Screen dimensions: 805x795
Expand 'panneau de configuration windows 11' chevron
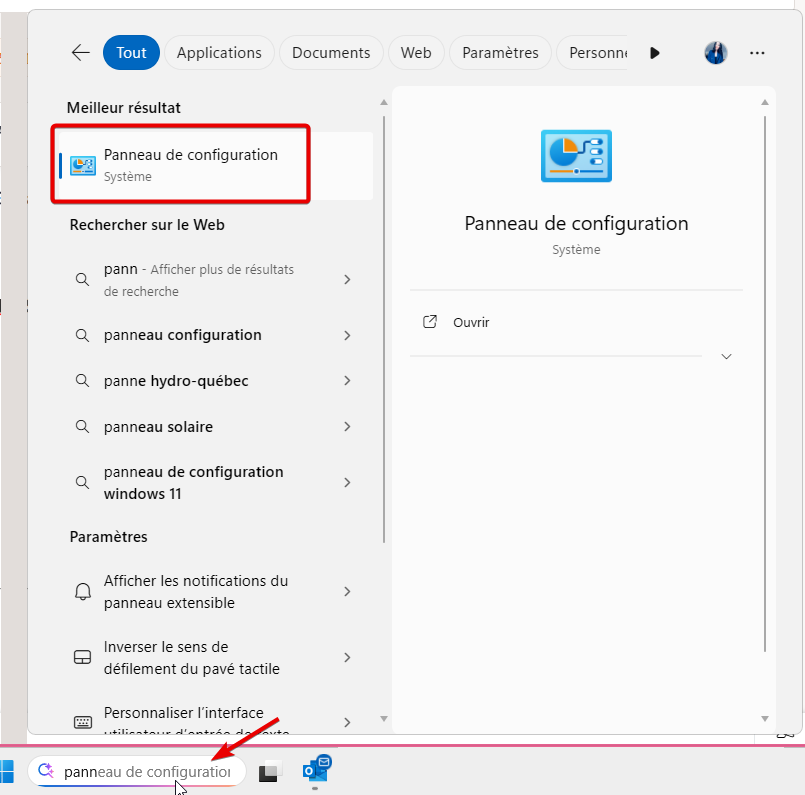[347, 482]
